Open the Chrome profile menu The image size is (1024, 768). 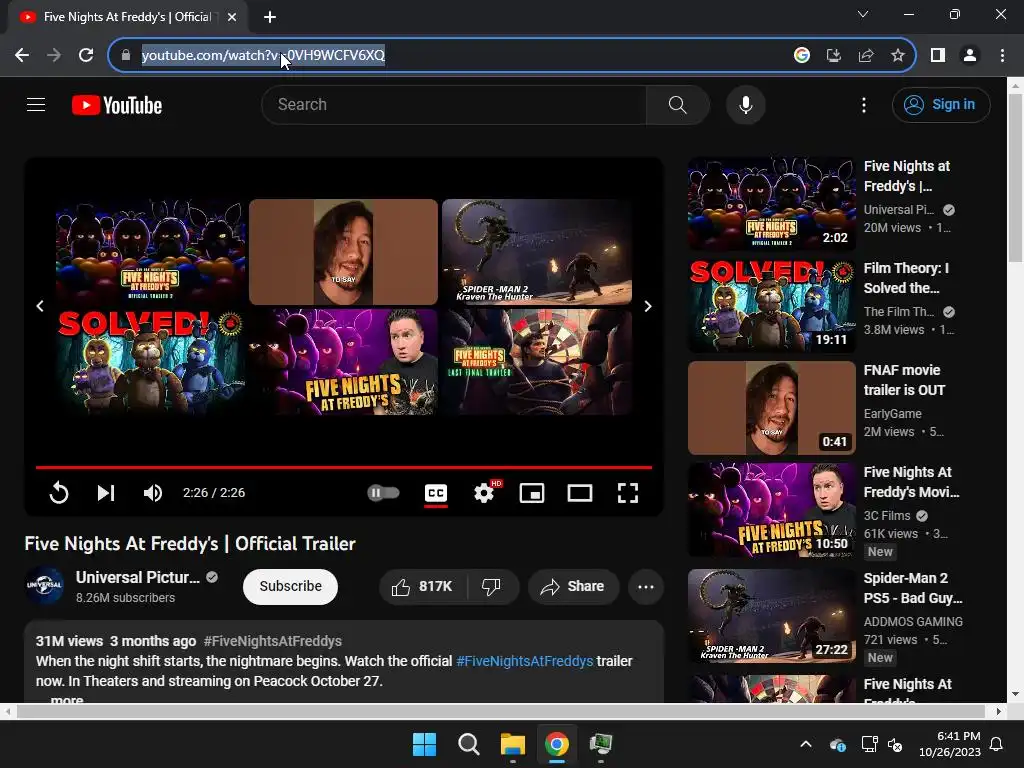point(970,56)
